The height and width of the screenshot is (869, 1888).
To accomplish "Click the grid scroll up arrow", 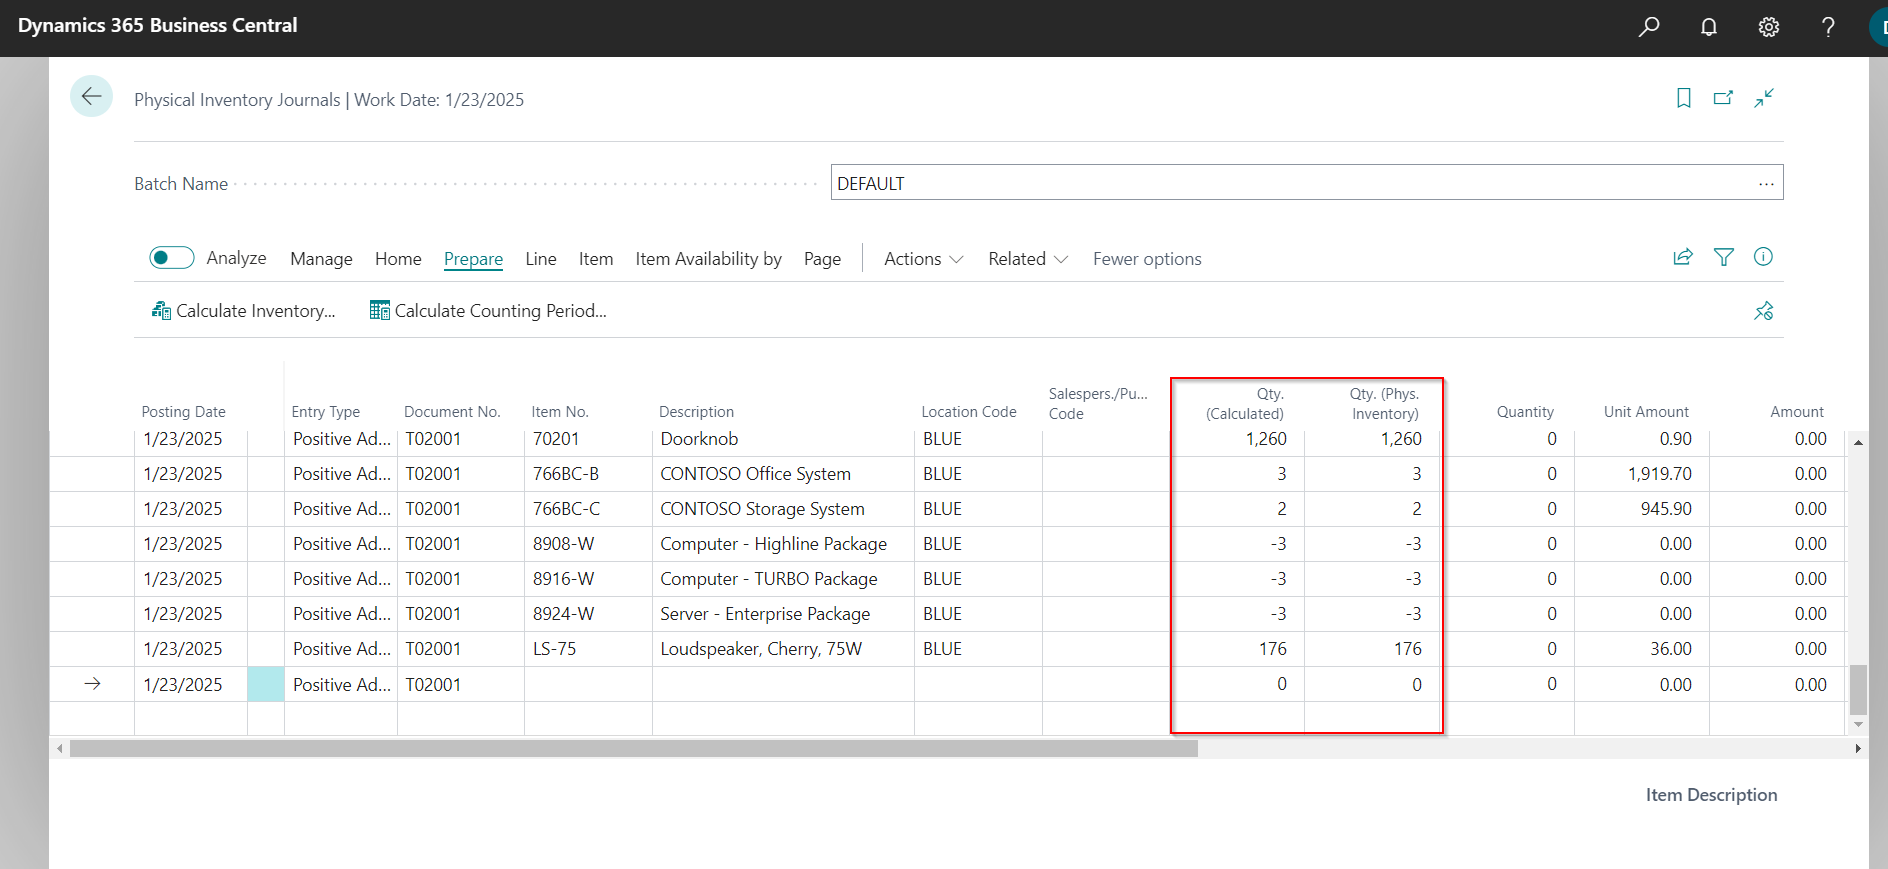I will [1858, 442].
